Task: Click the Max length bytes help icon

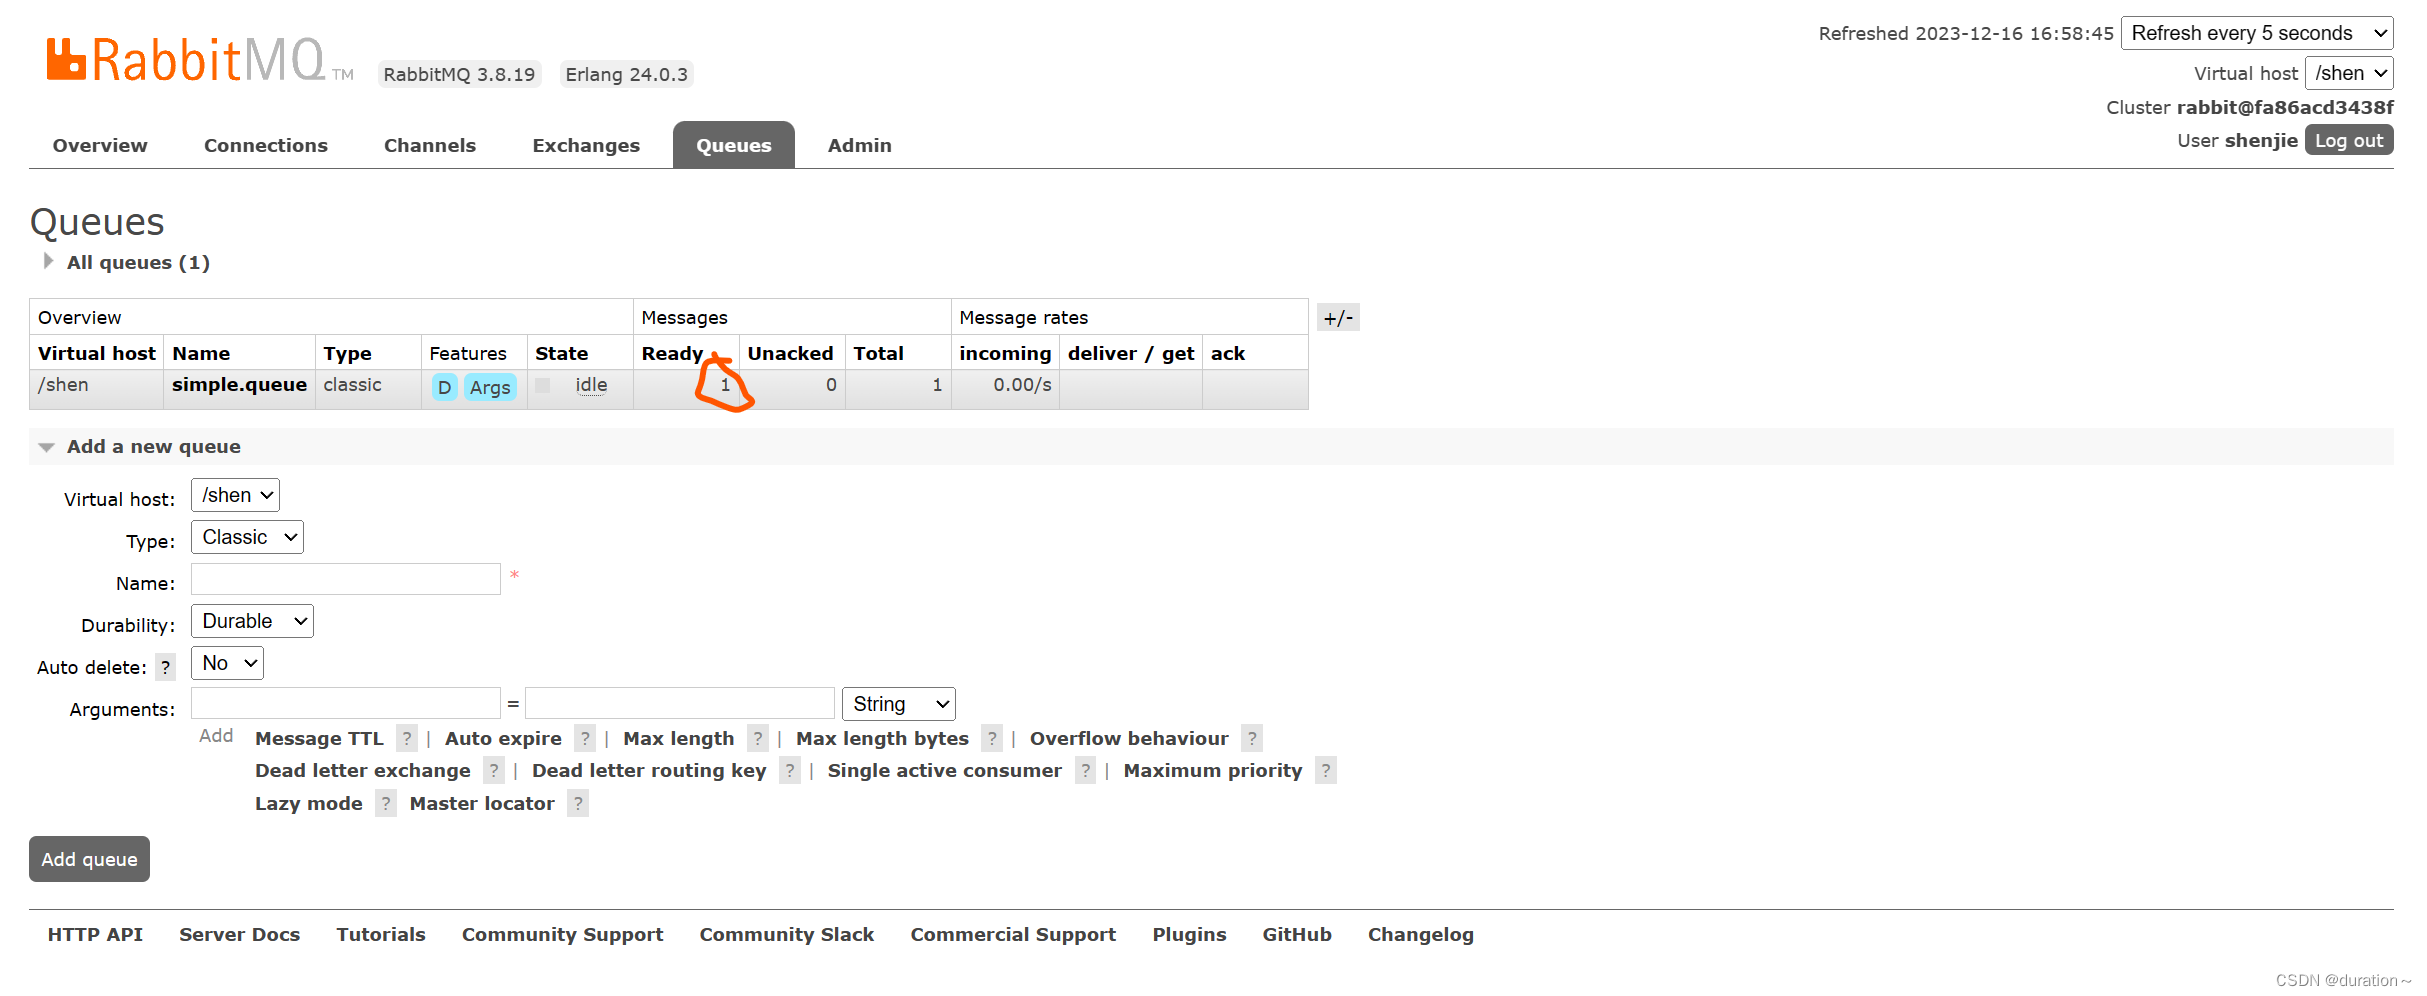Action: (992, 738)
